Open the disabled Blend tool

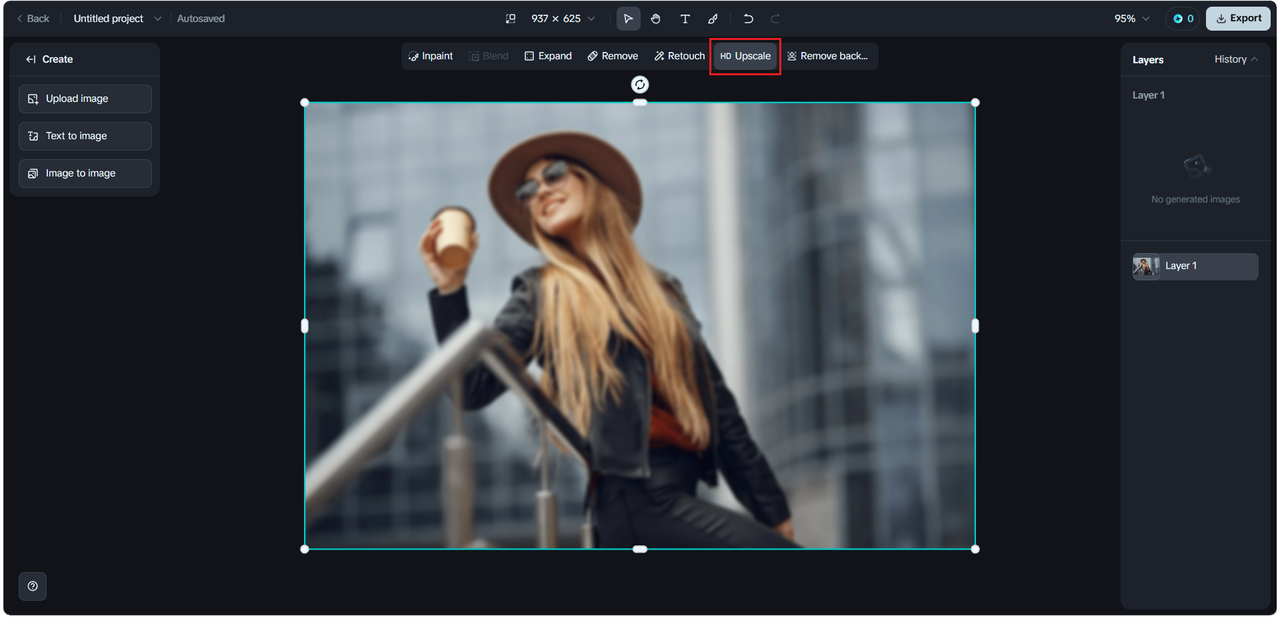(489, 56)
